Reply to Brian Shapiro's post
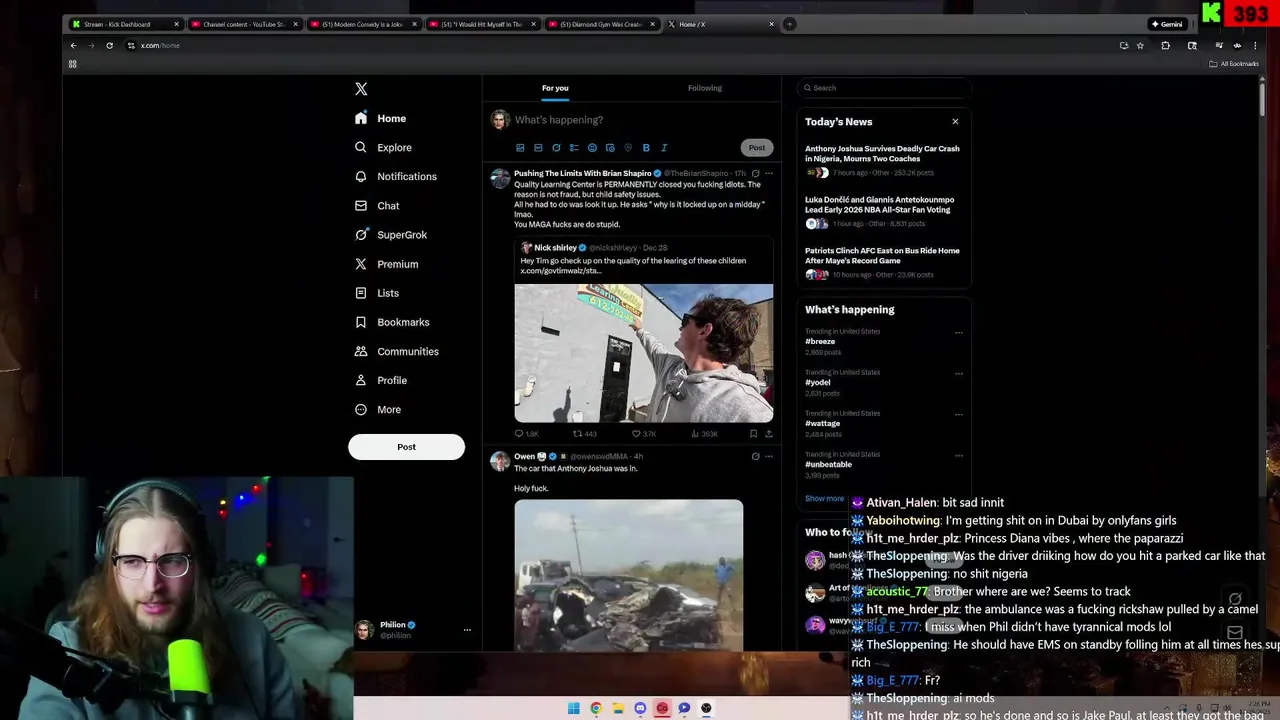 (526, 434)
